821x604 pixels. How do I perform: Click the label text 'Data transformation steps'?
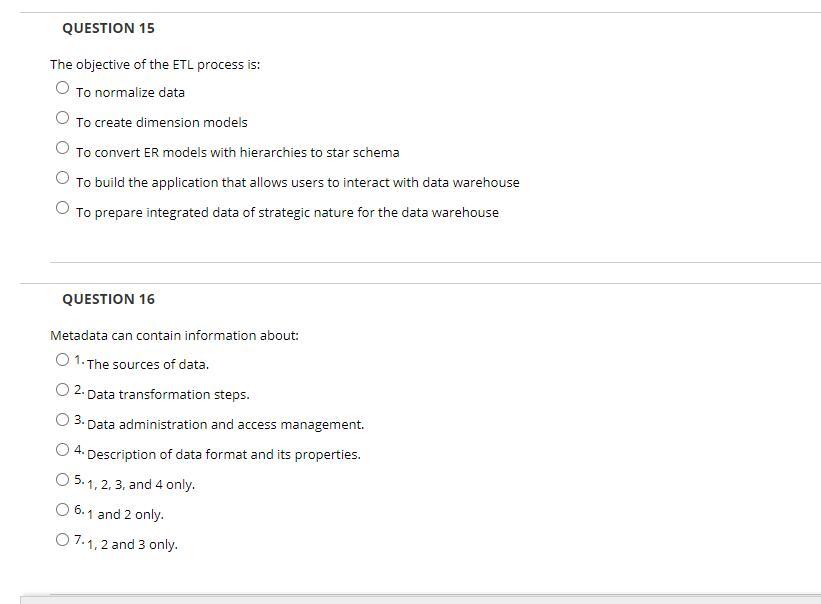[169, 394]
